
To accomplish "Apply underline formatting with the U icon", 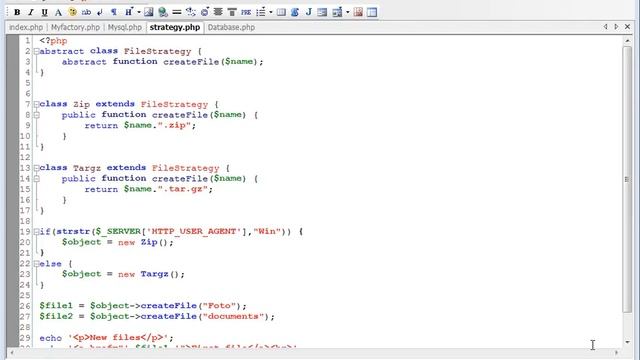I will tap(44, 12).
